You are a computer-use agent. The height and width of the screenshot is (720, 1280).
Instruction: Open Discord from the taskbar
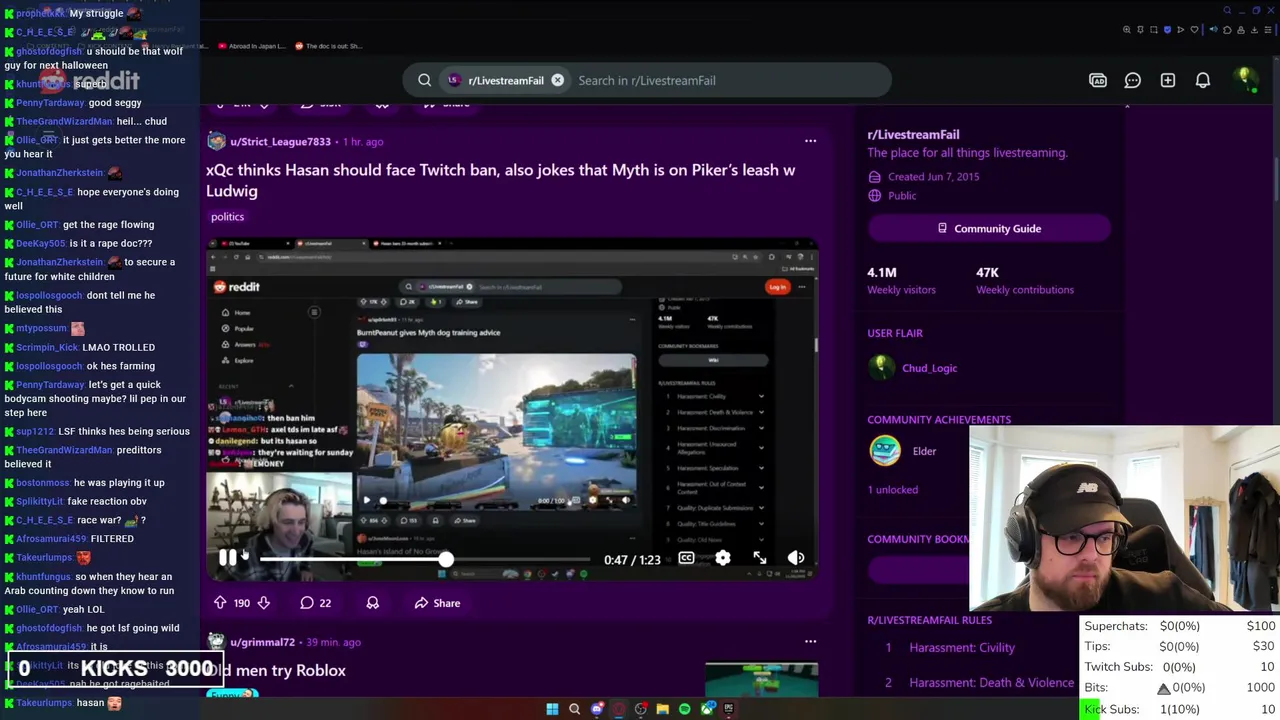(597, 709)
